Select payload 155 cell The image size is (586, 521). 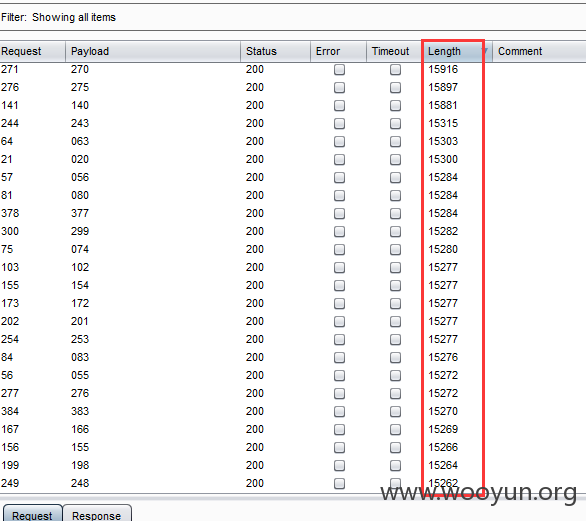click(x=80, y=447)
